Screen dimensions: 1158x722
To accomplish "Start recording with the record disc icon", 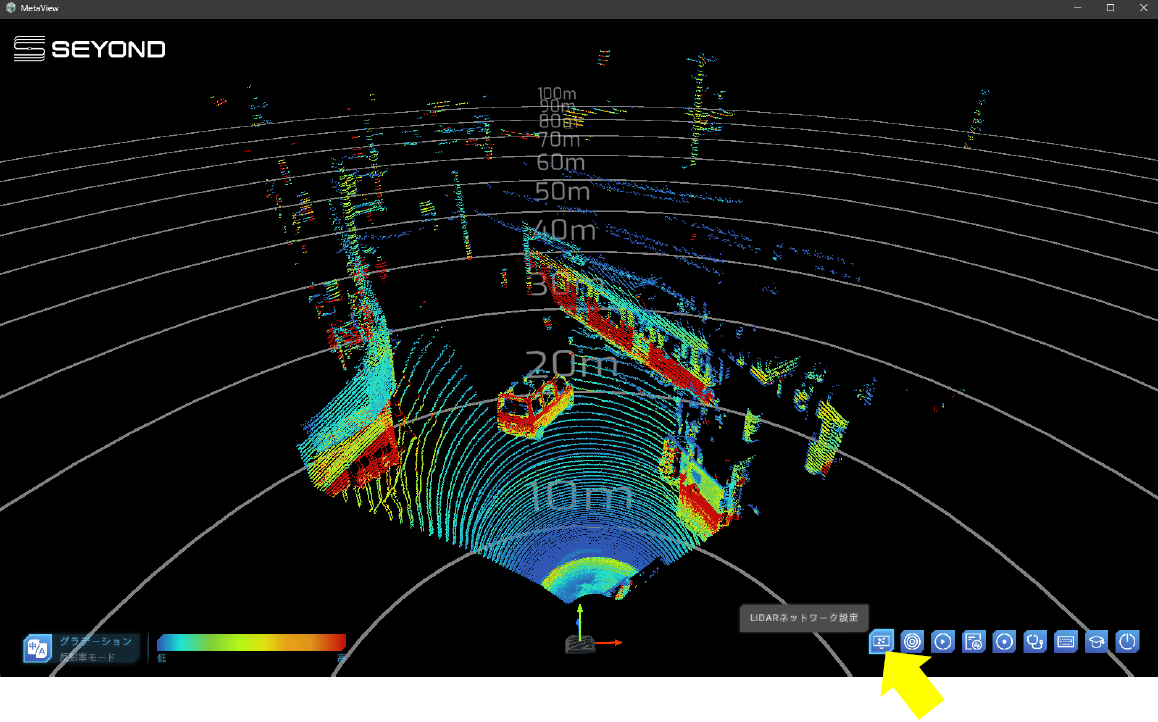I will [x=1004, y=641].
